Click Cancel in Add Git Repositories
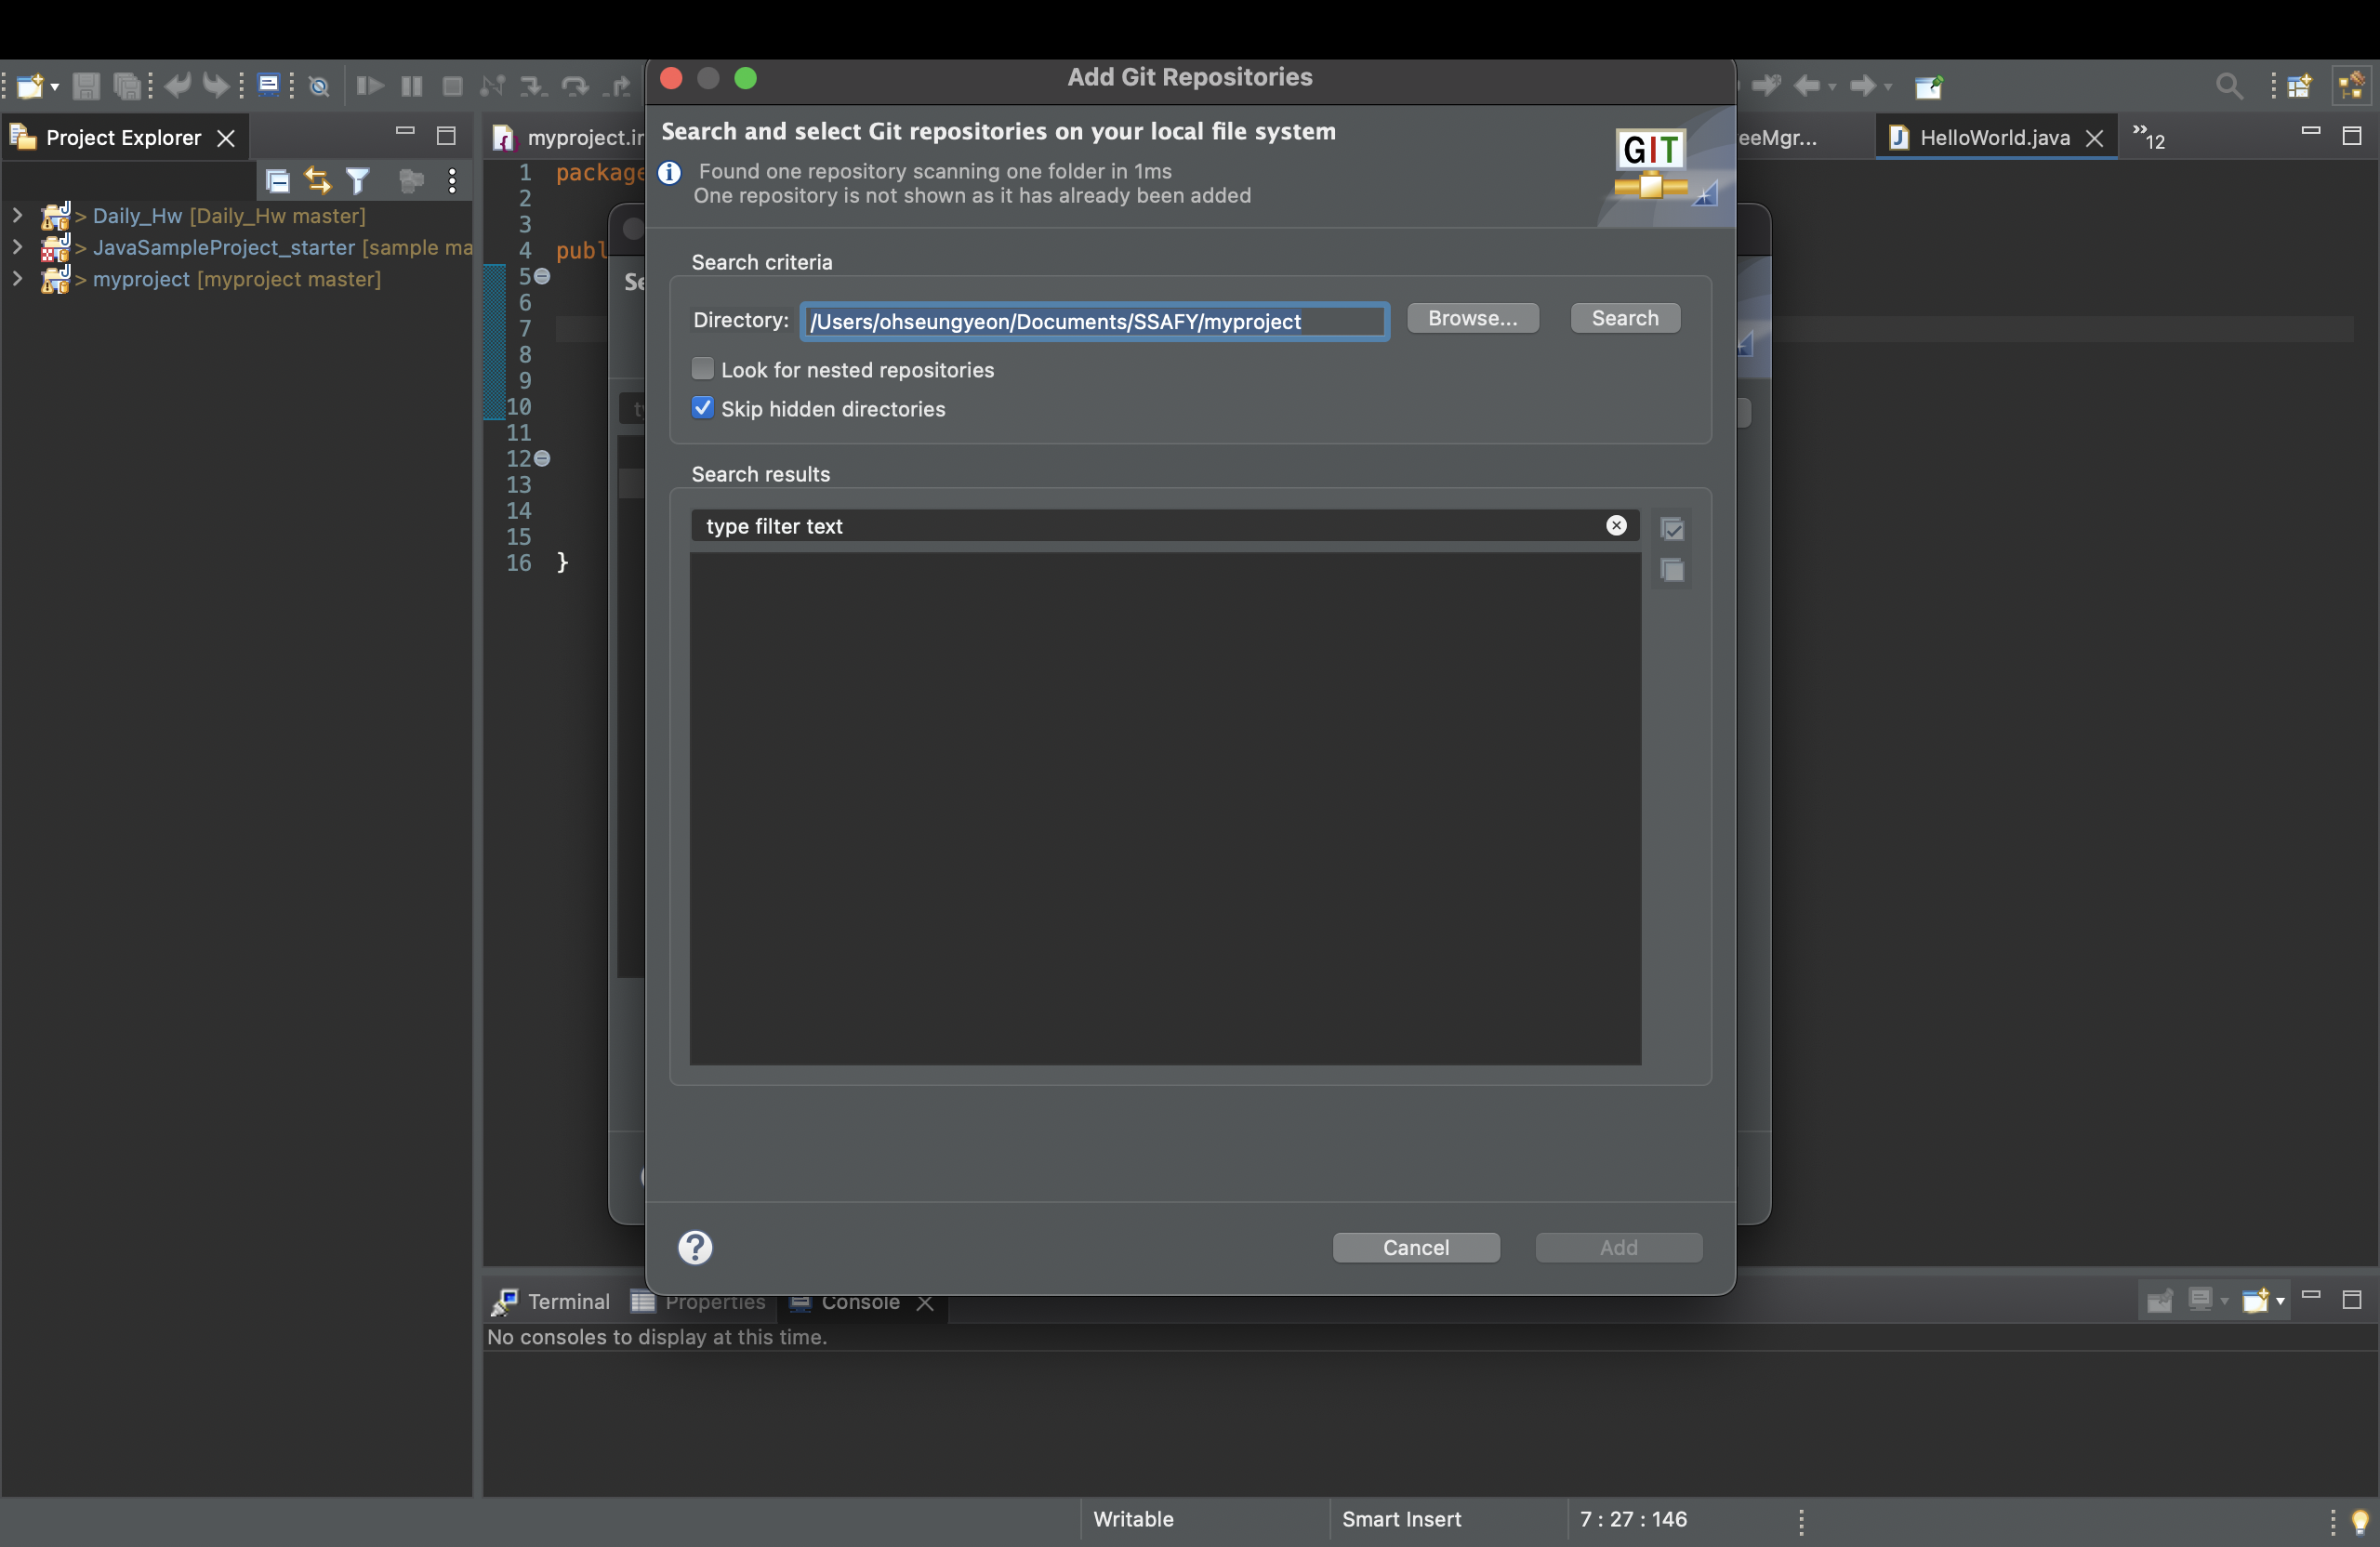 coord(1416,1247)
